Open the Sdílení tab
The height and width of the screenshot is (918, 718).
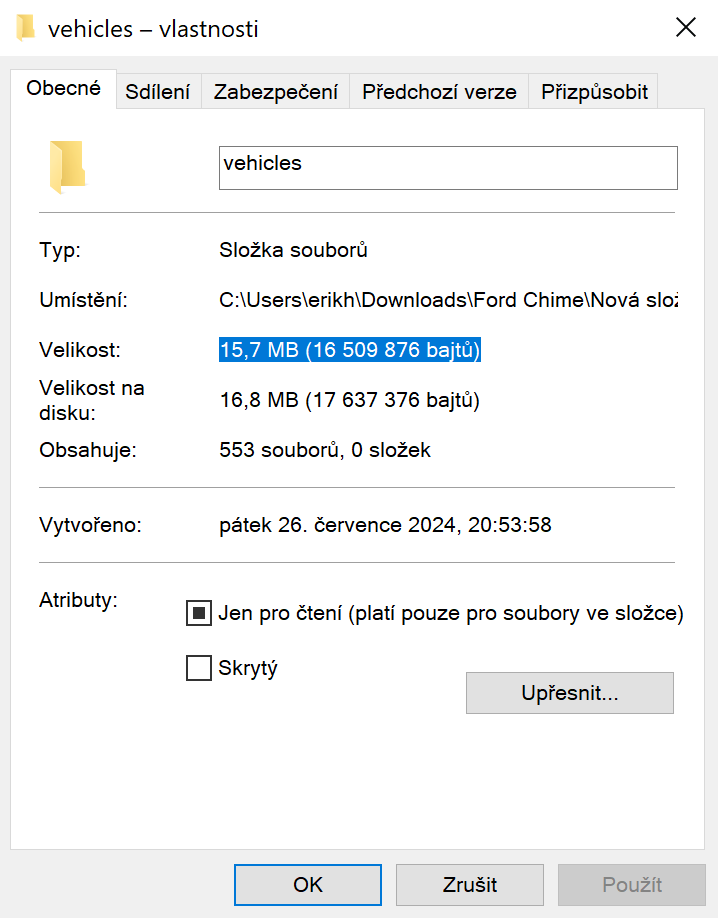[x=157, y=92]
